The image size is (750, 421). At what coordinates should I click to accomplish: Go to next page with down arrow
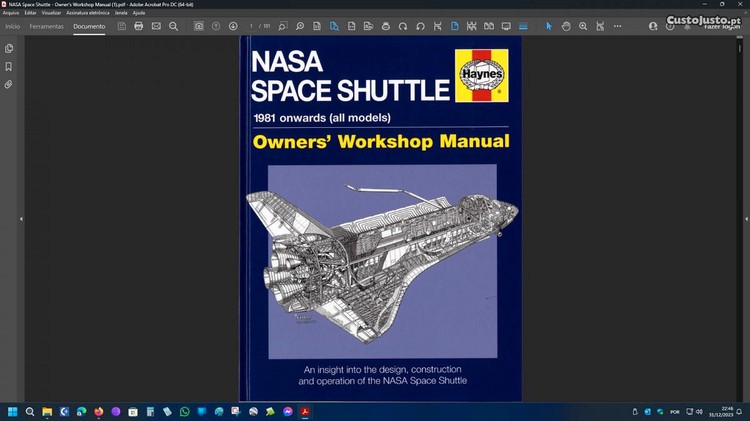[x=233, y=26]
